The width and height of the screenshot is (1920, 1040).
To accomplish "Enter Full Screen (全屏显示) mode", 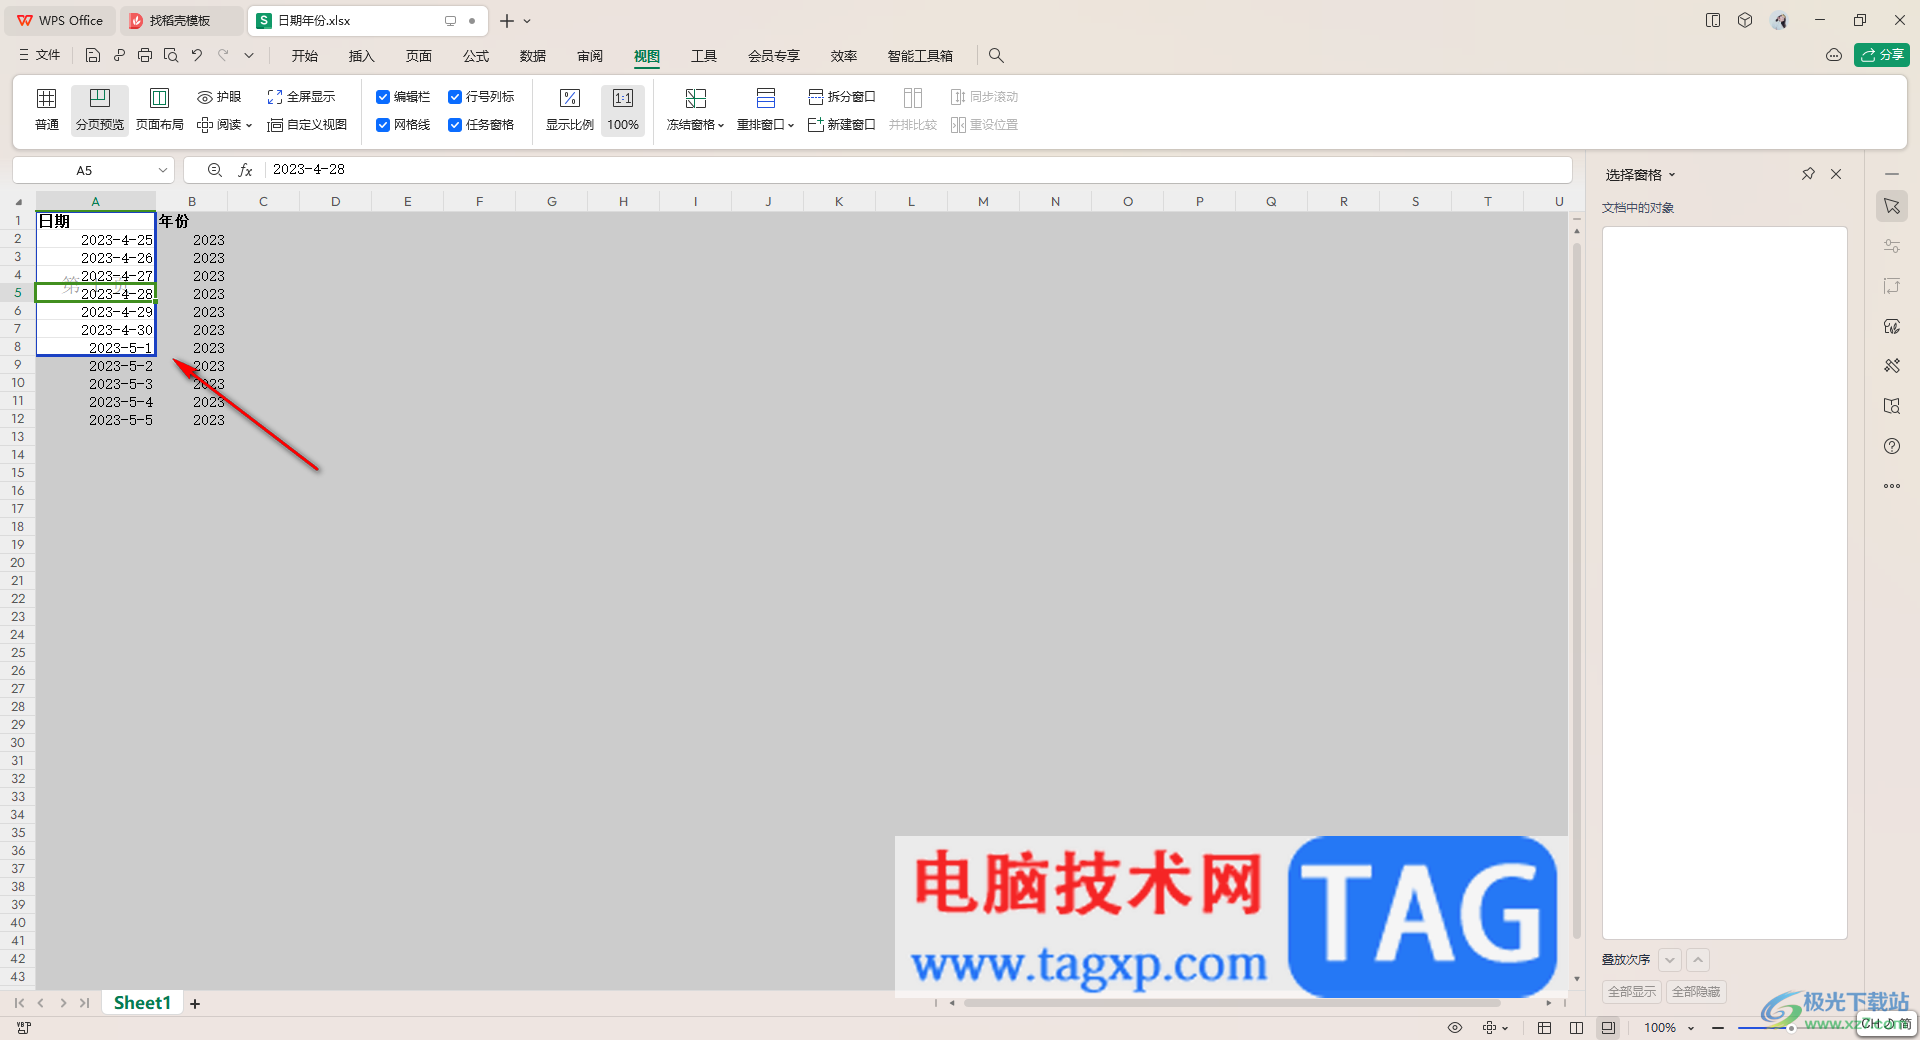I will 301,97.
